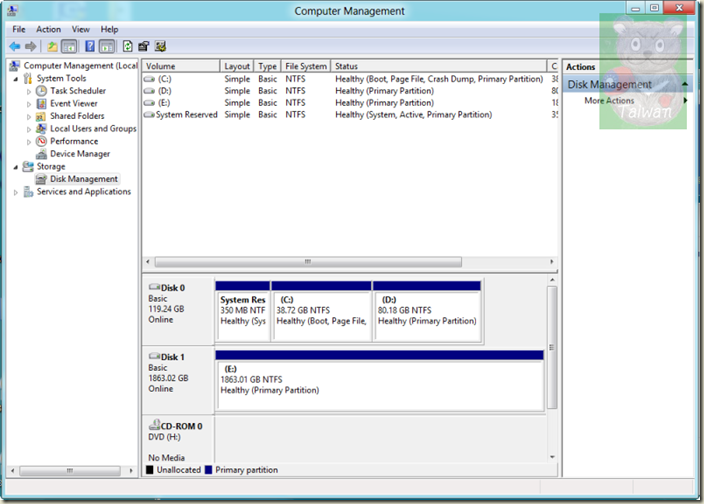
Task: Collapse the Storage tree node
Action: tap(16, 167)
